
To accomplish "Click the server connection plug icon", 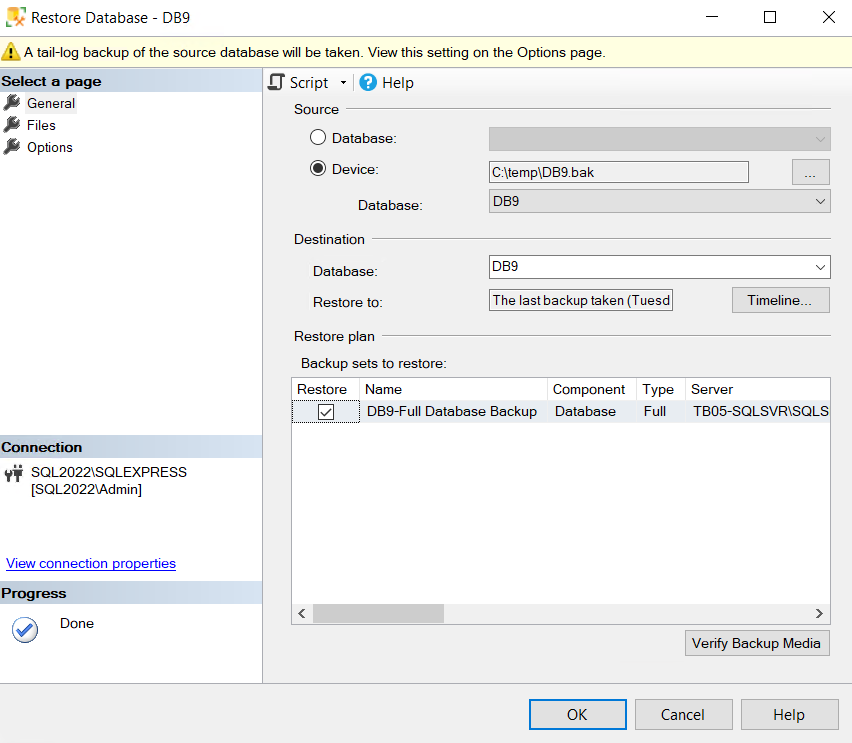I will tap(14, 473).
